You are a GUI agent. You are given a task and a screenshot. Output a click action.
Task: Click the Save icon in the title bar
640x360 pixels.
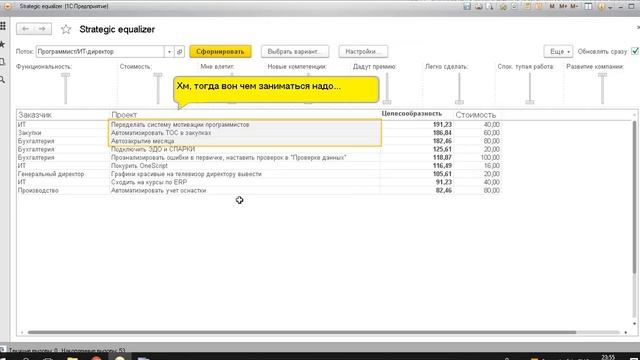pos(467,7)
